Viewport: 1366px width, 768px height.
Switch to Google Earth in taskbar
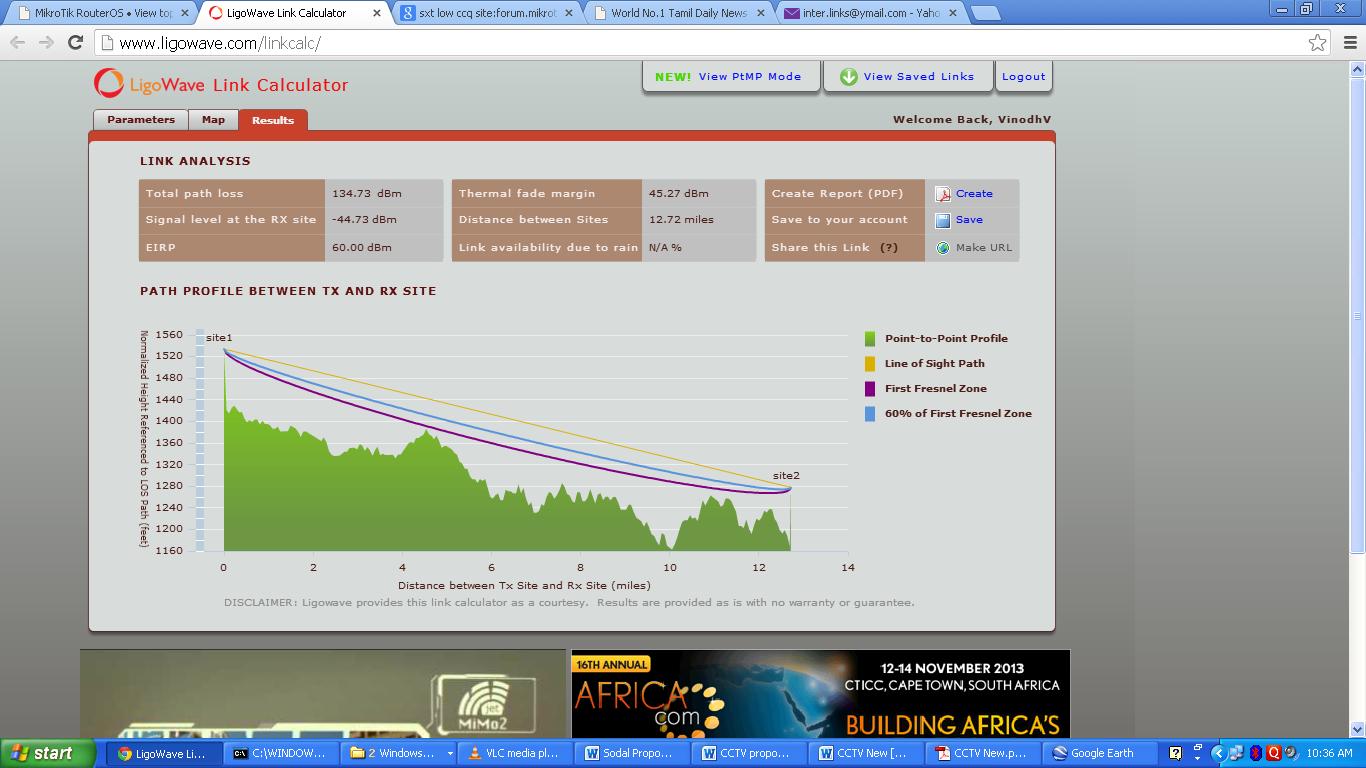tap(1099, 753)
